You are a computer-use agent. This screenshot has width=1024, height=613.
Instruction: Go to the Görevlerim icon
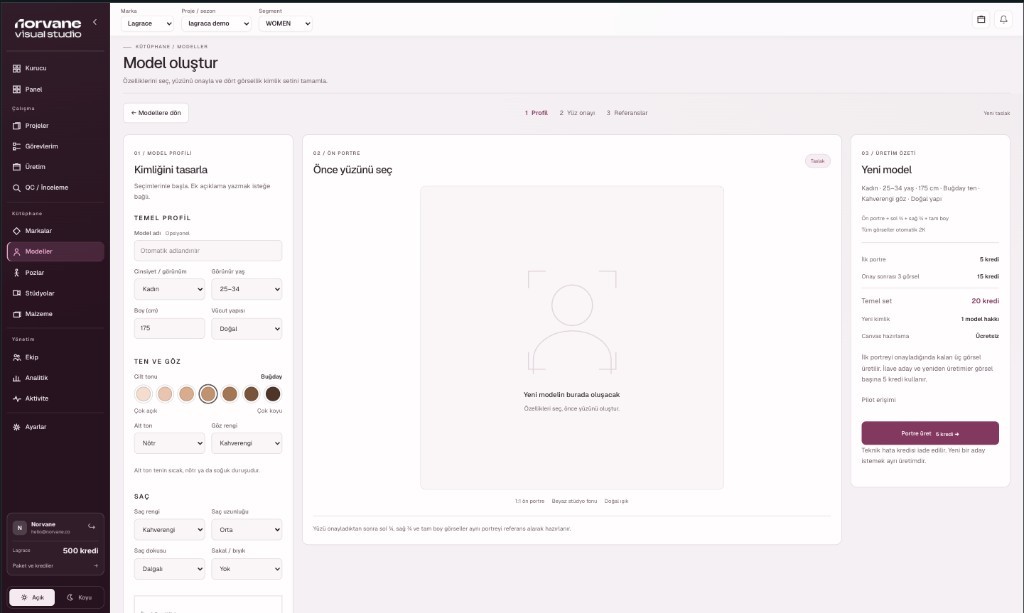[16, 146]
